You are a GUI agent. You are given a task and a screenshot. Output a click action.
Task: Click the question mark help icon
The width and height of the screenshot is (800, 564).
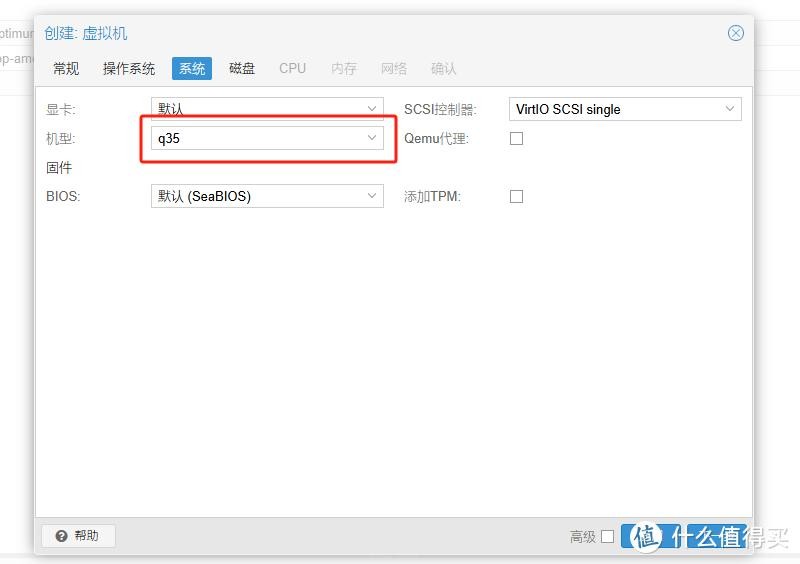[61, 536]
